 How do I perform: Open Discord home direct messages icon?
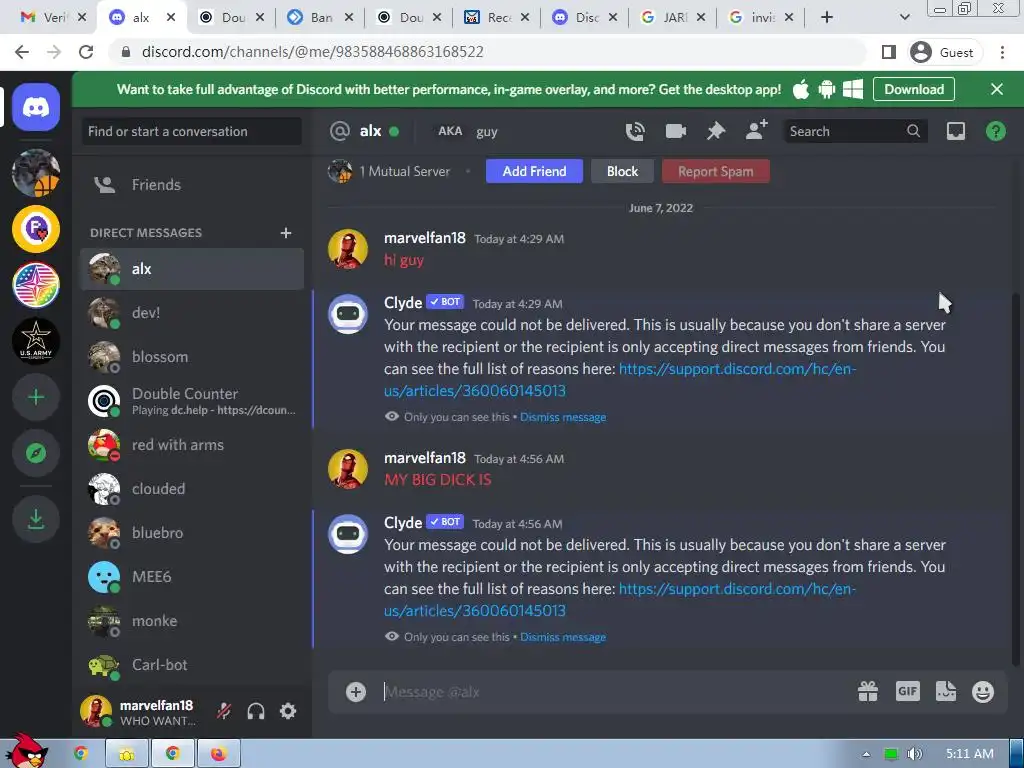point(36,106)
